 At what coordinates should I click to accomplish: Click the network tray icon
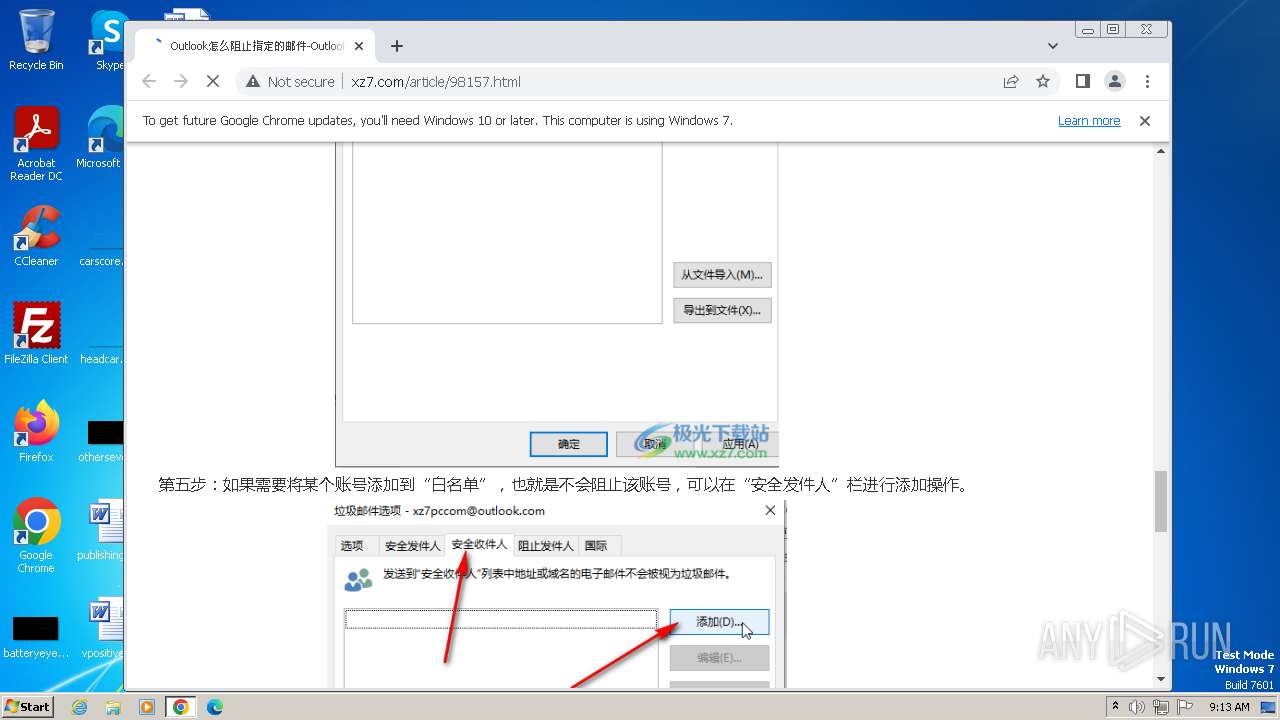click(1160, 707)
